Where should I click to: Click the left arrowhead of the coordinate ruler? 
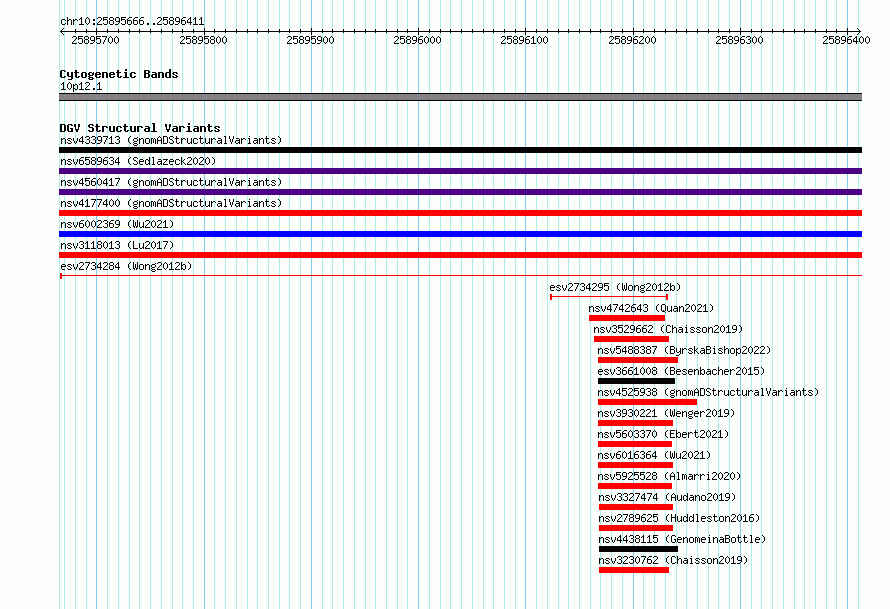click(62, 31)
